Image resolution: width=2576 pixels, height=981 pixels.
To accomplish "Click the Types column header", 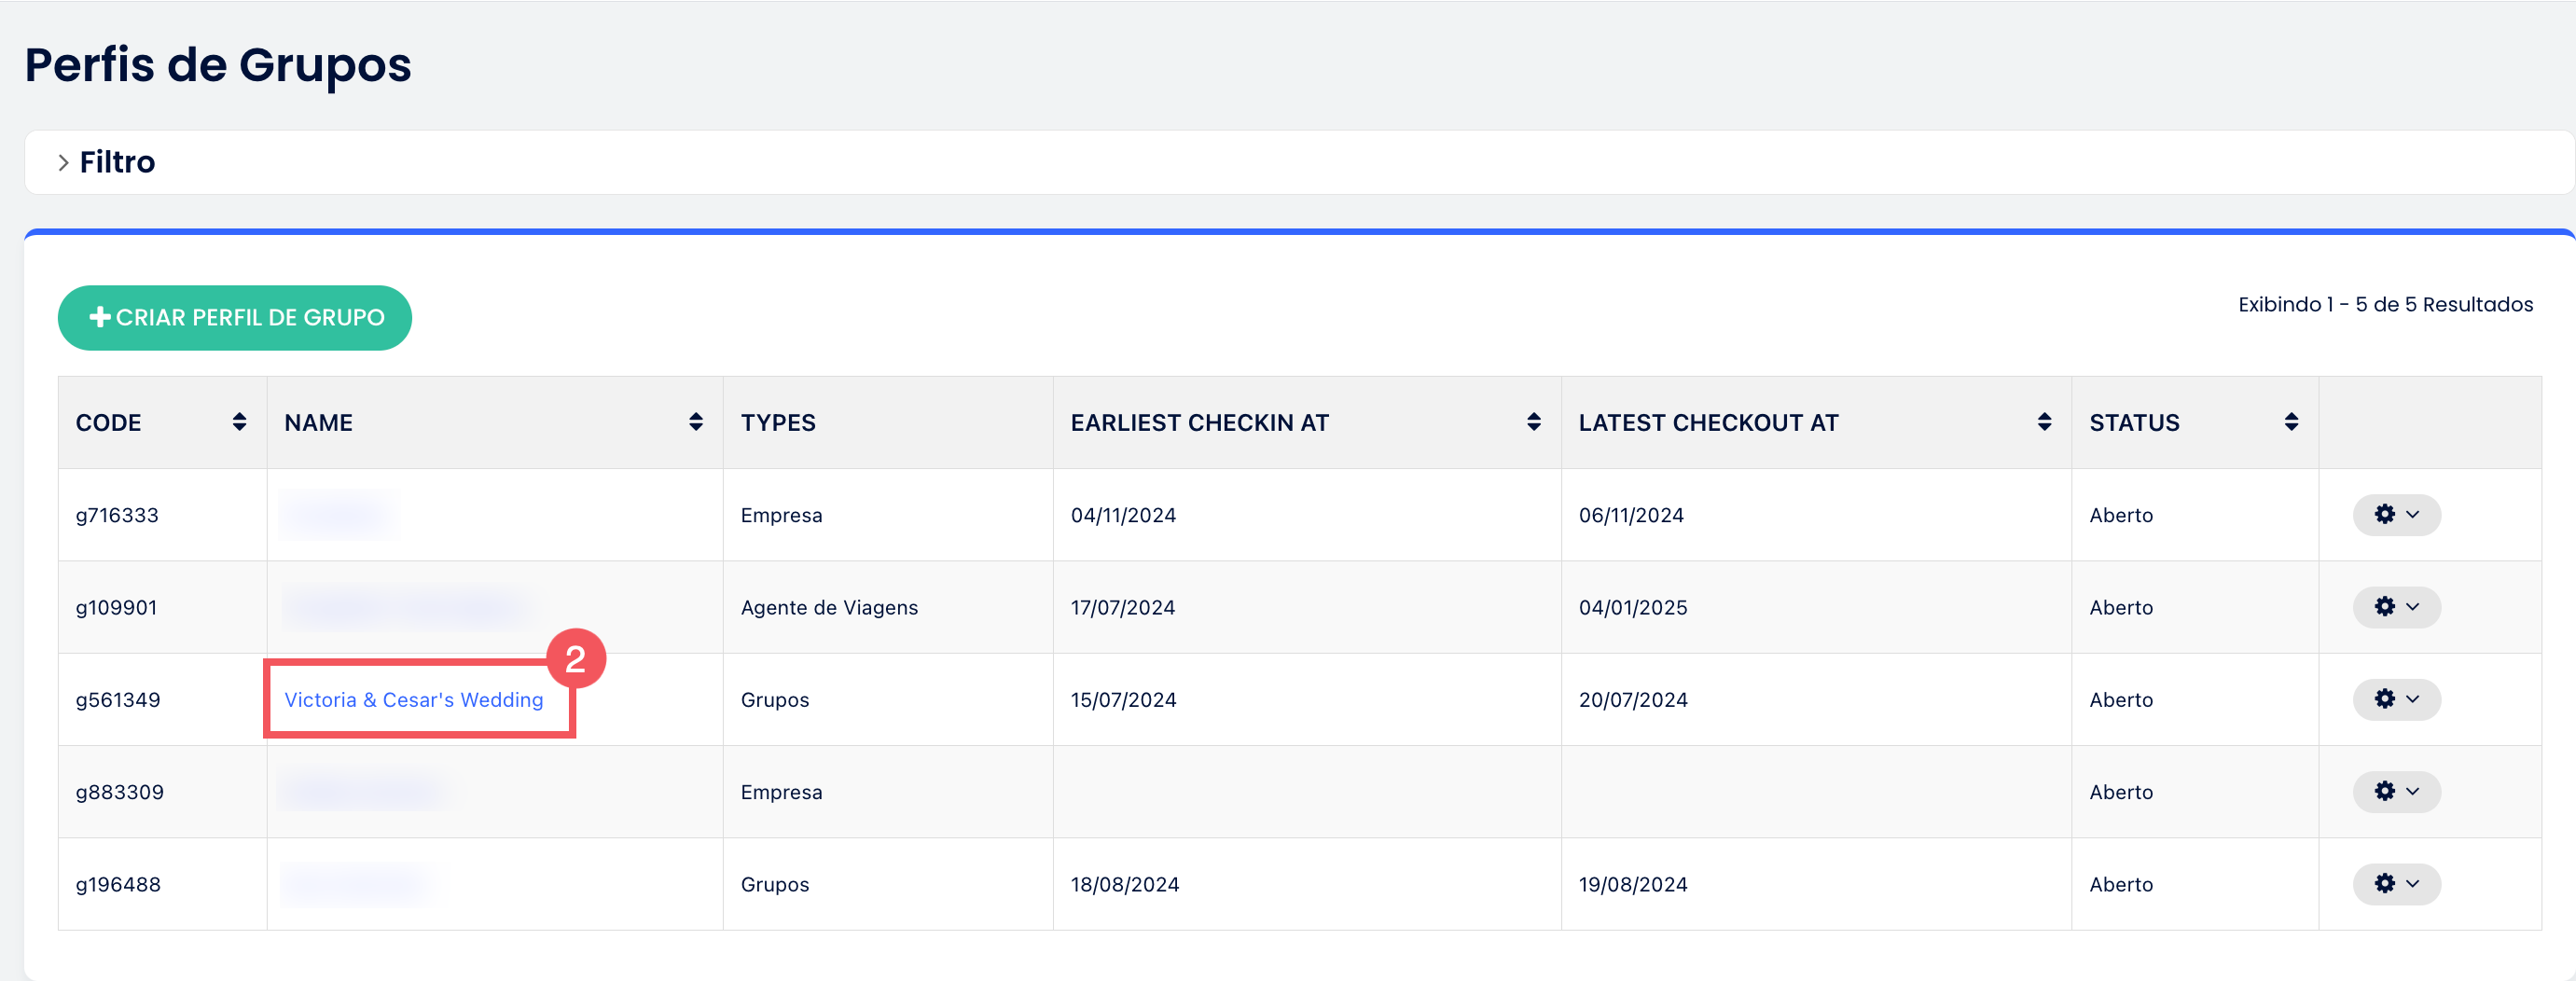I will click(x=778, y=423).
